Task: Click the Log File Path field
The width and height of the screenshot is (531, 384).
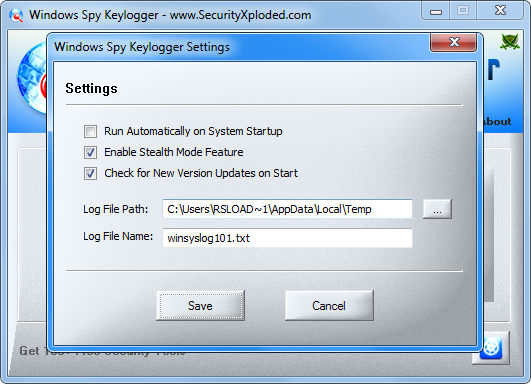Action: point(287,209)
